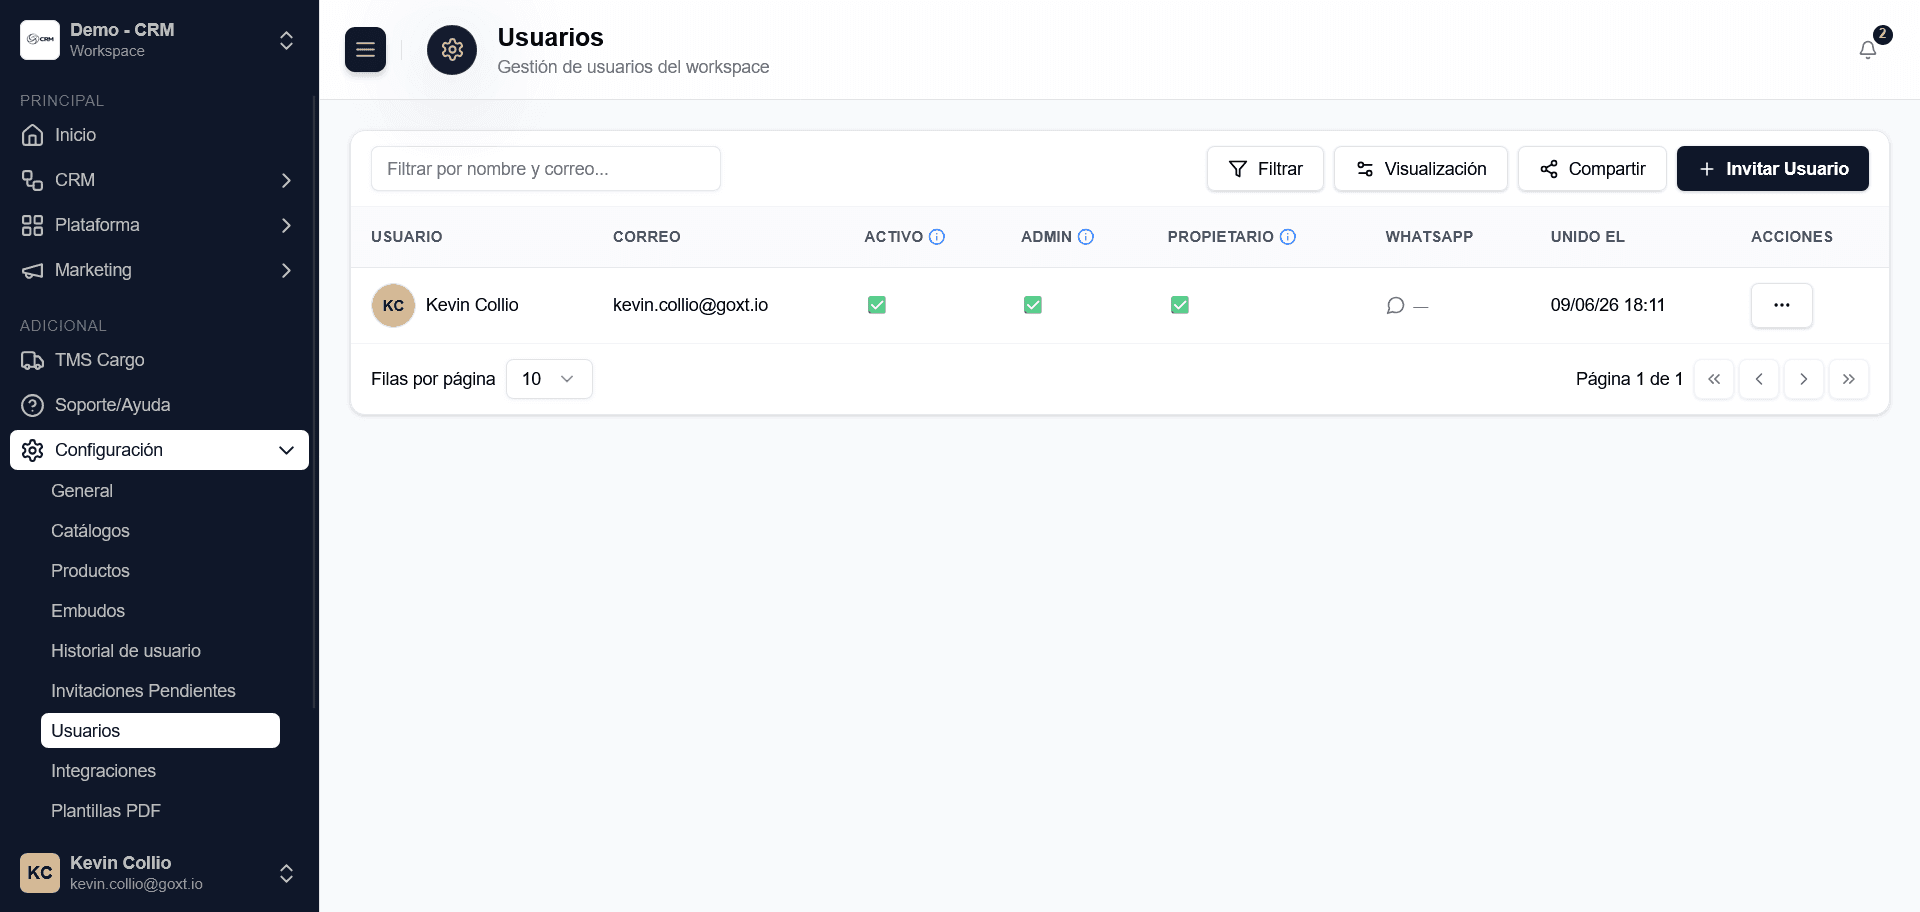Viewport: 1920px width, 912px height.
Task: Open Integraciones in Configuración
Action: coord(103,771)
